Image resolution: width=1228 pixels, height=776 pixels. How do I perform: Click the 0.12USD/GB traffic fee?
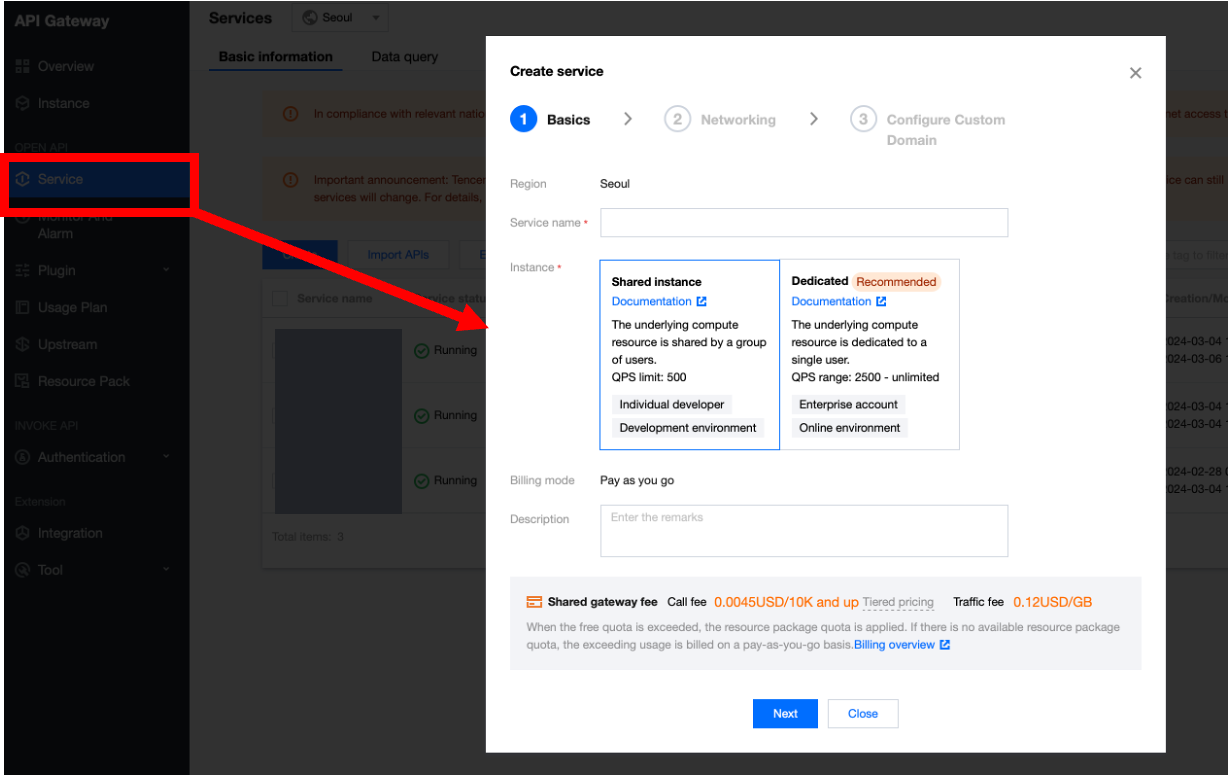click(x=1052, y=602)
